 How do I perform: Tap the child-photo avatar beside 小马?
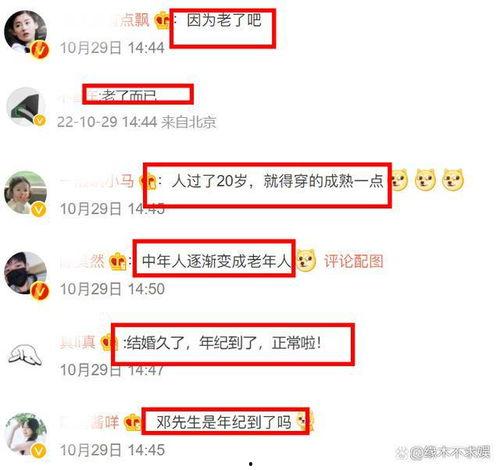click(x=25, y=193)
